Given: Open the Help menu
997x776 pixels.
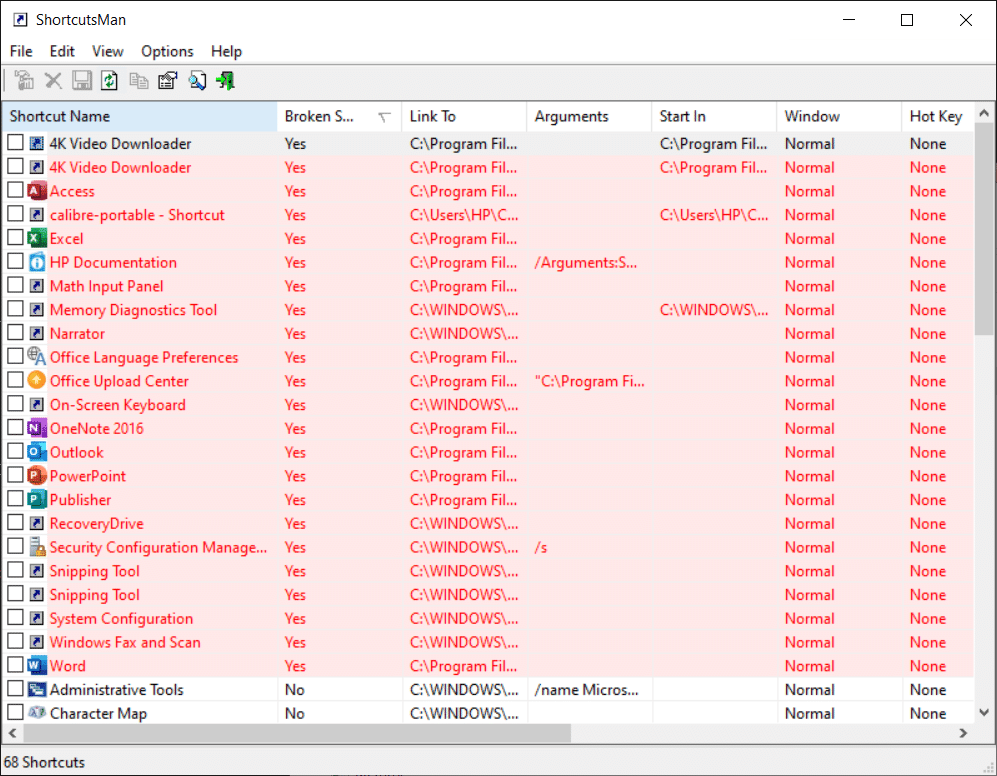Looking at the screenshot, I should point(226,51).
